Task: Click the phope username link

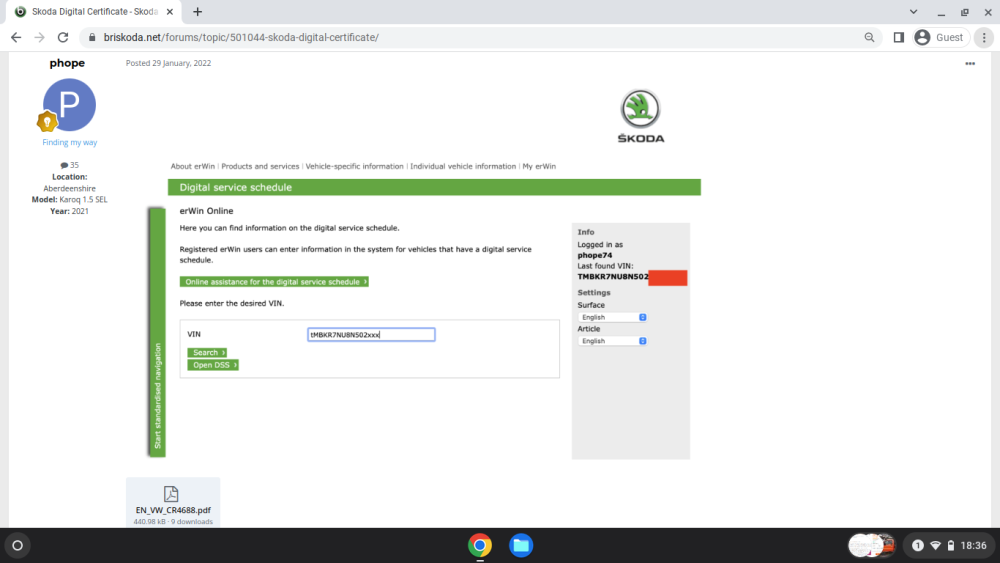Action: point(67,63)
